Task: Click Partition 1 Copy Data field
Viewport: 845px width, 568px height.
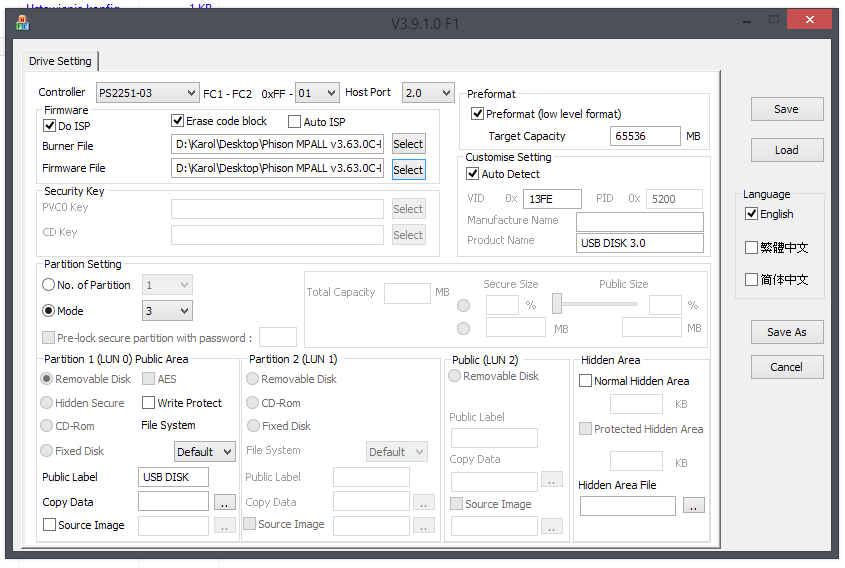Action: point(173,501)
